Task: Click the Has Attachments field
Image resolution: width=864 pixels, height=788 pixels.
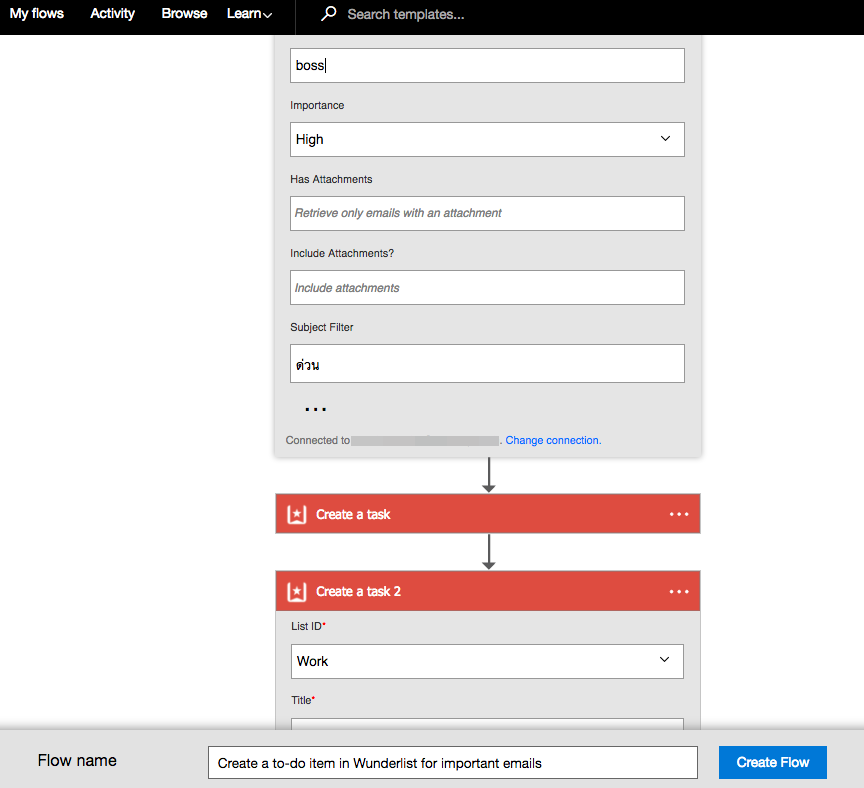Action: pos(487,213)
